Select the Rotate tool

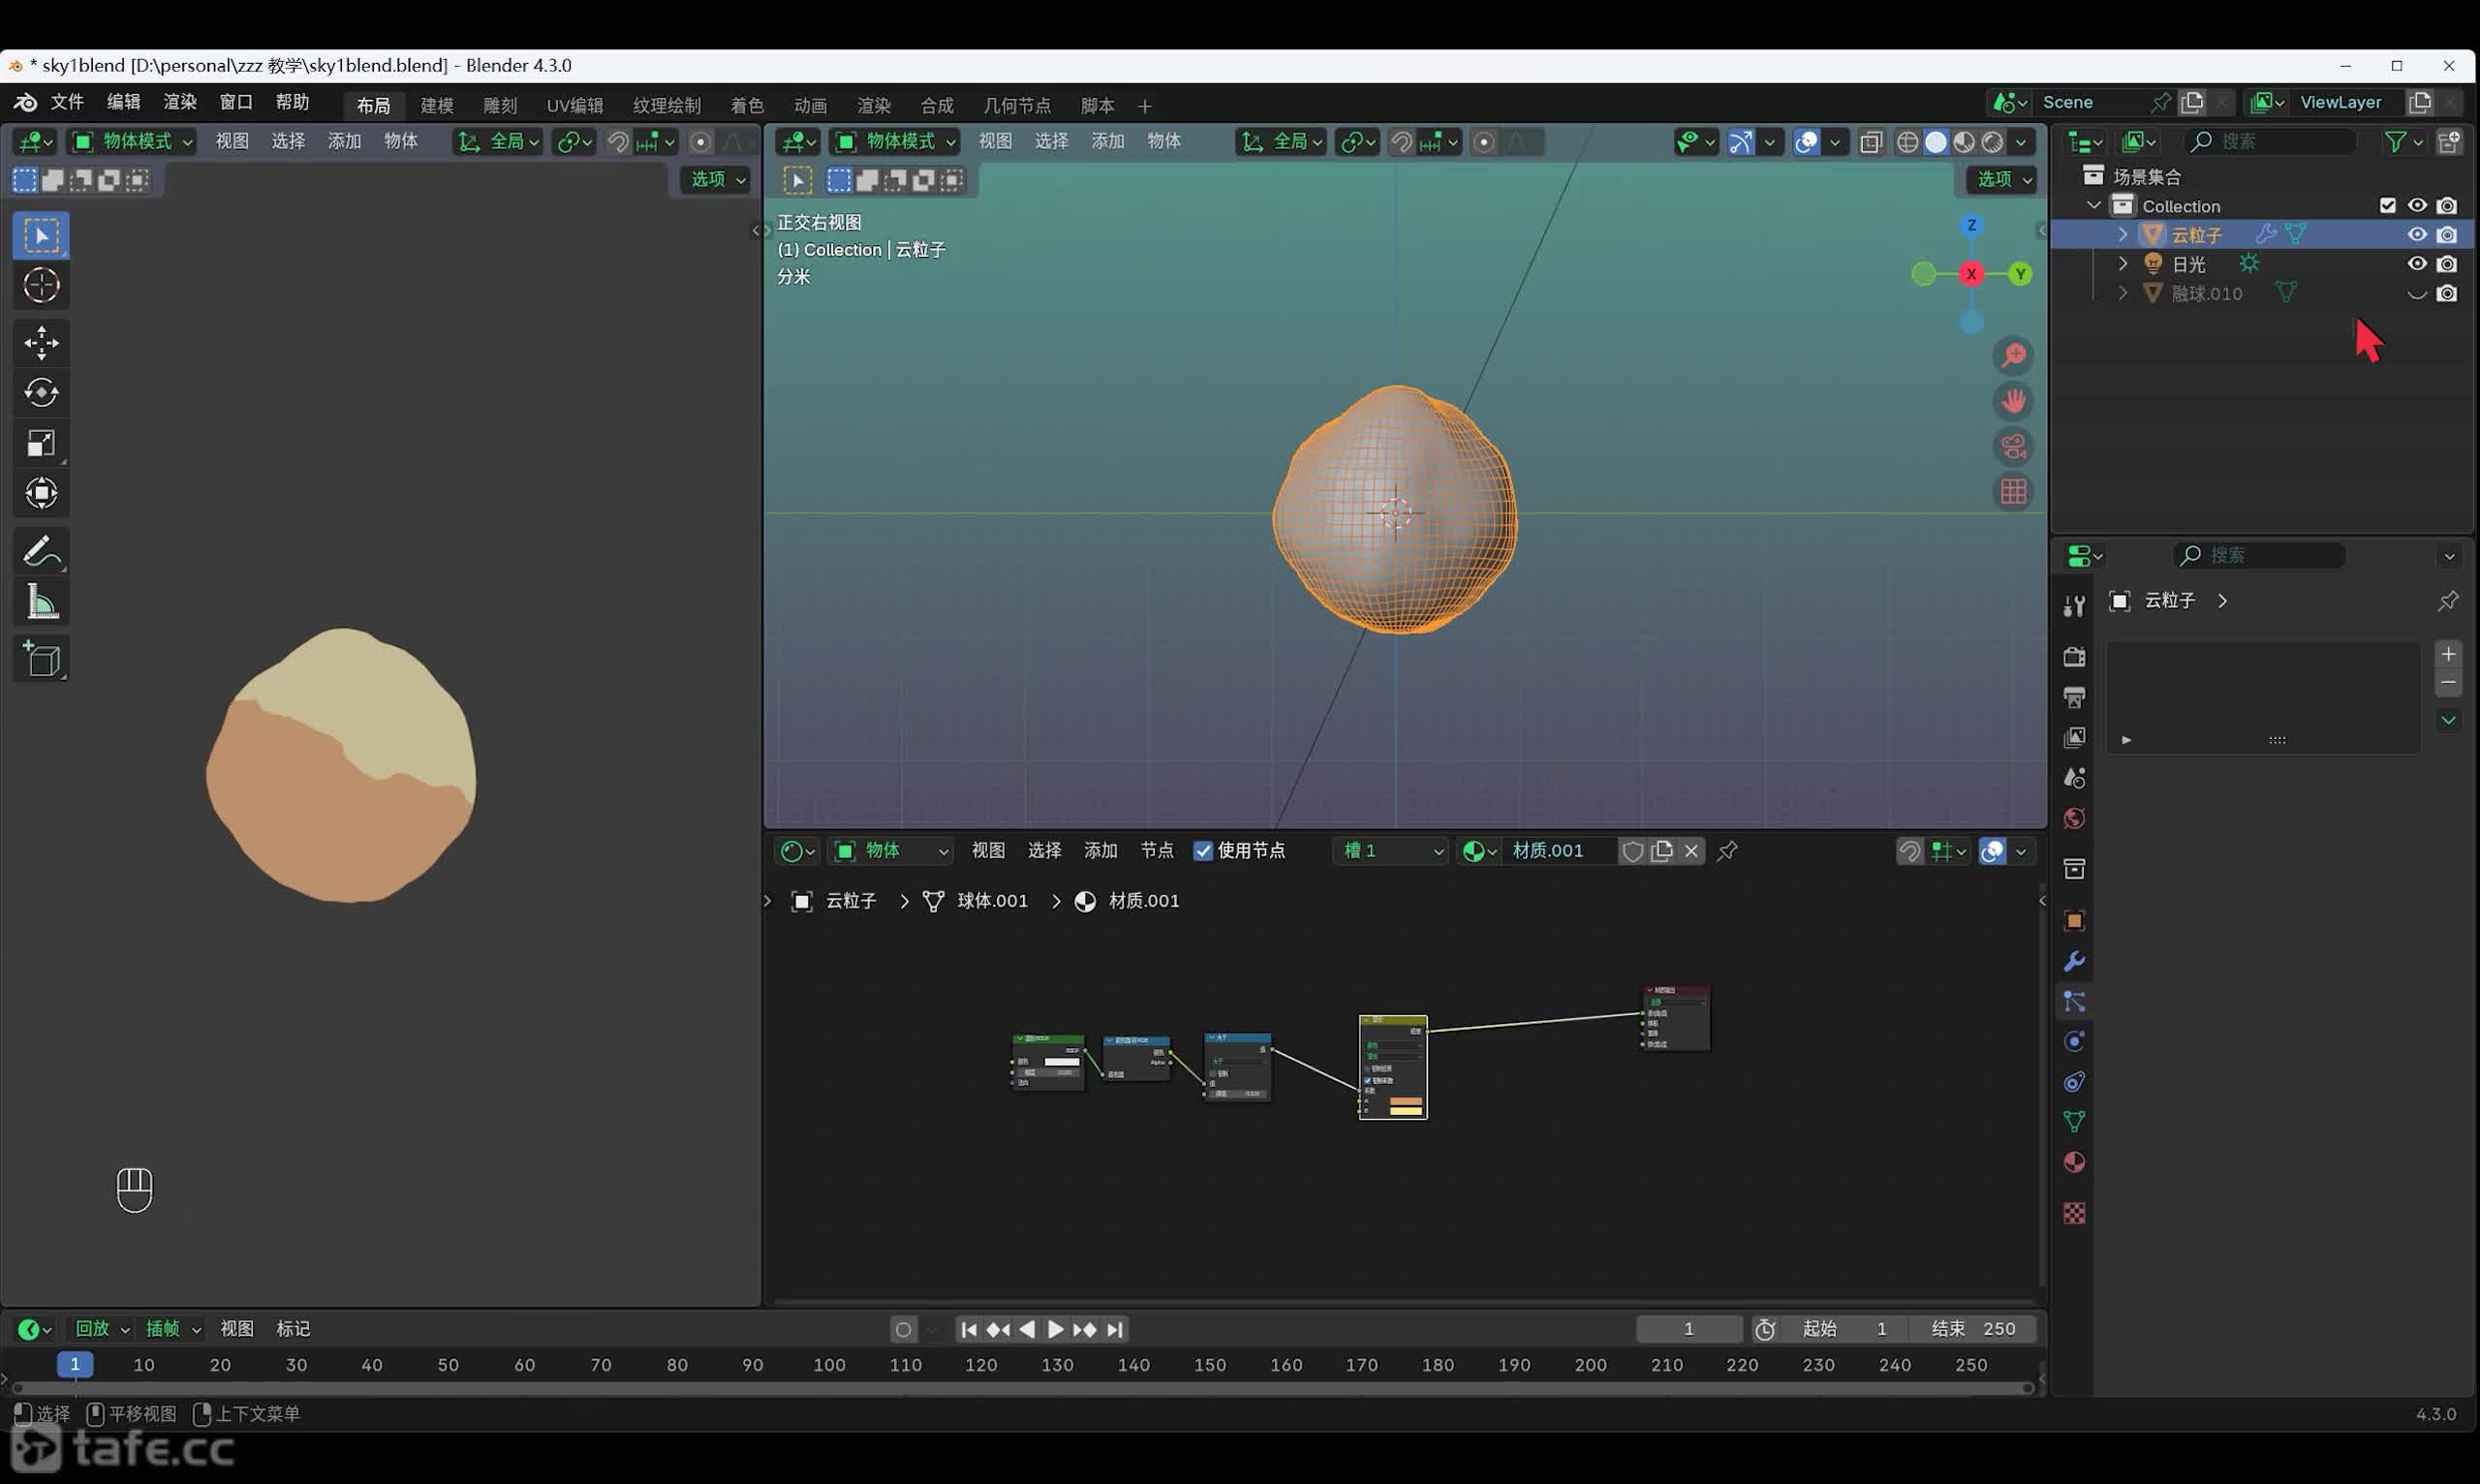point(41,393)
